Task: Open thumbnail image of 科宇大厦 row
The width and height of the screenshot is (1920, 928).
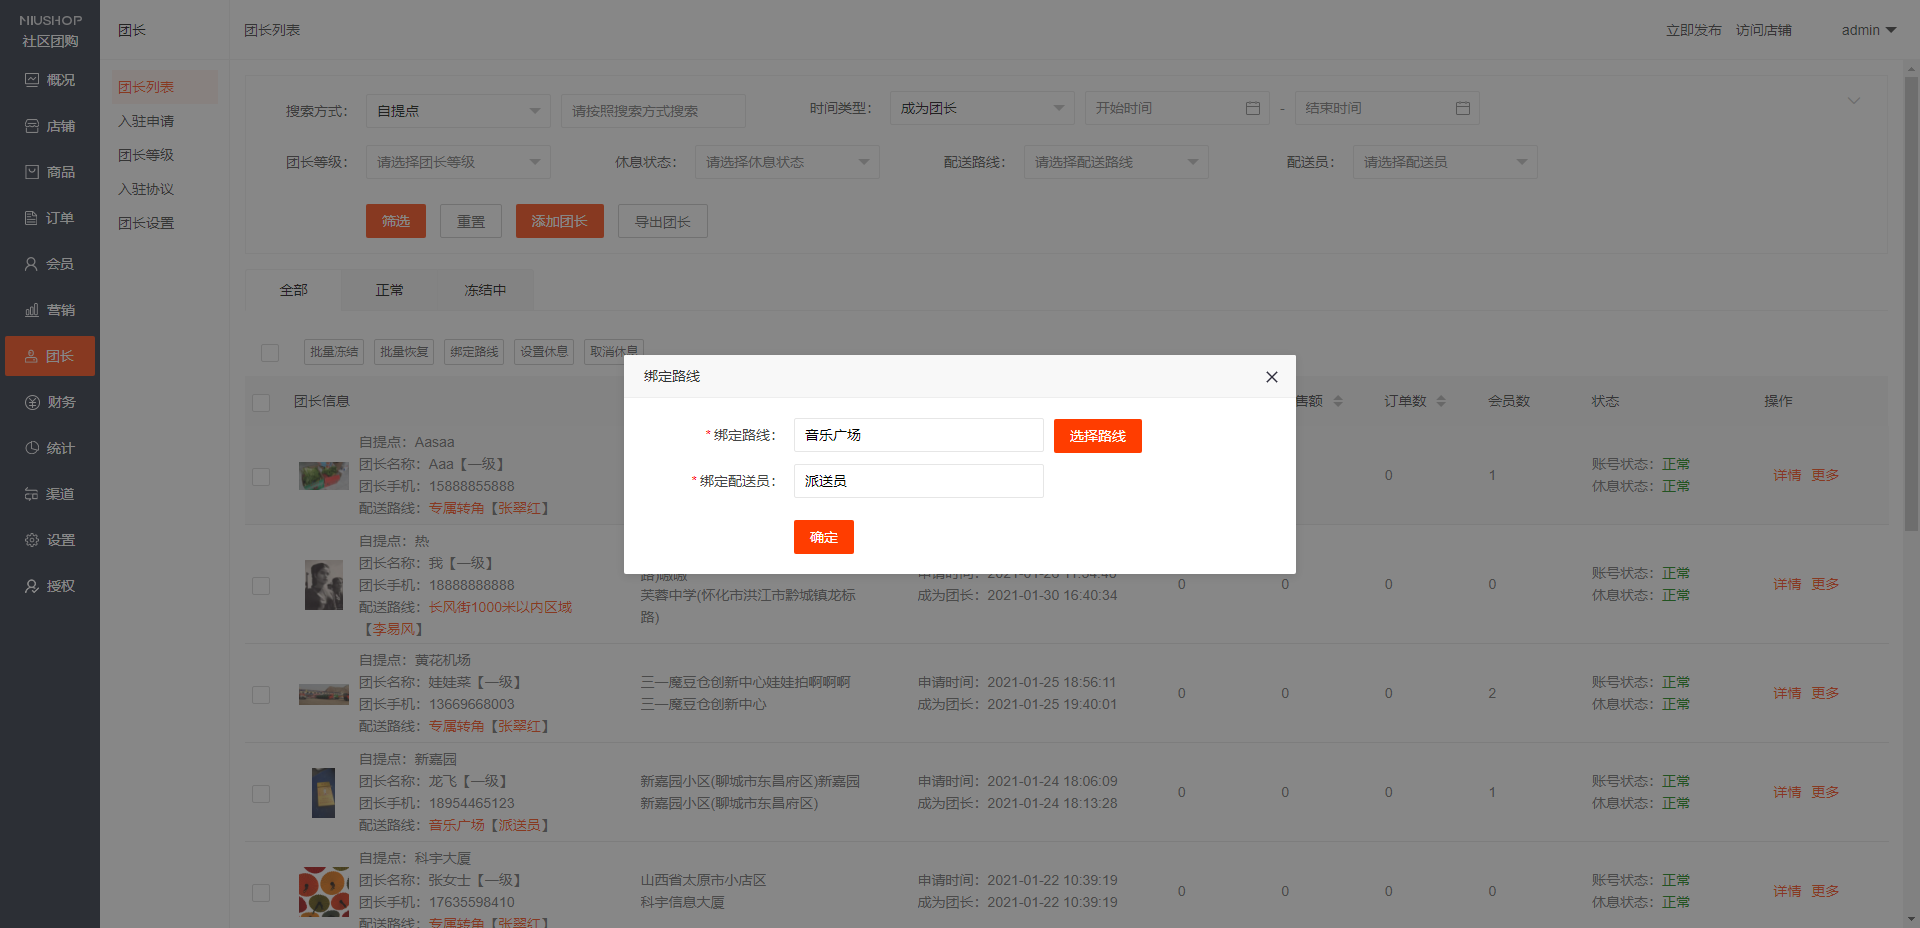Action: tap(324, 892)
